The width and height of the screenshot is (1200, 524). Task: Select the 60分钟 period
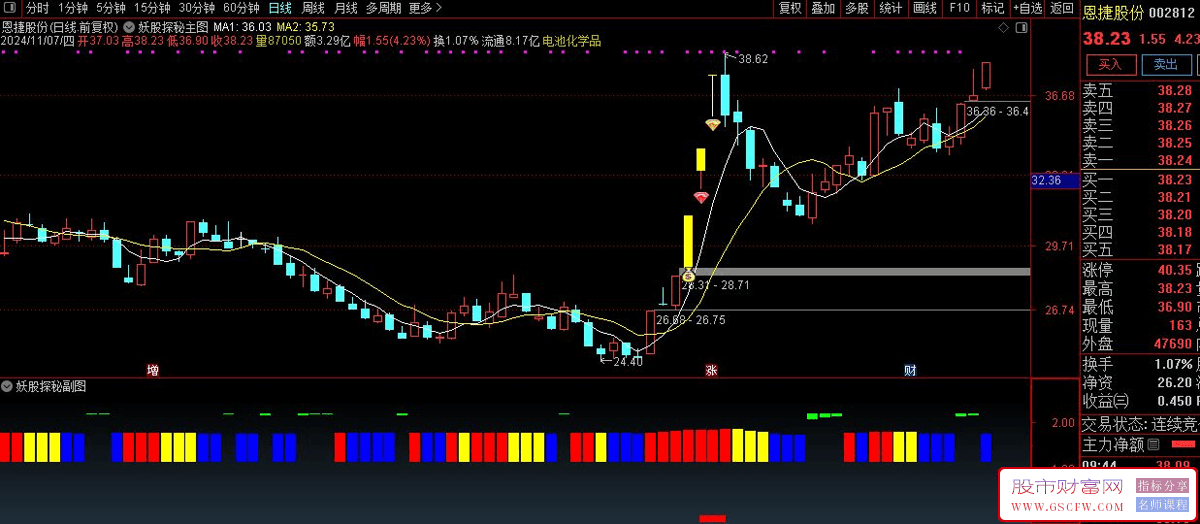[241, 8]
